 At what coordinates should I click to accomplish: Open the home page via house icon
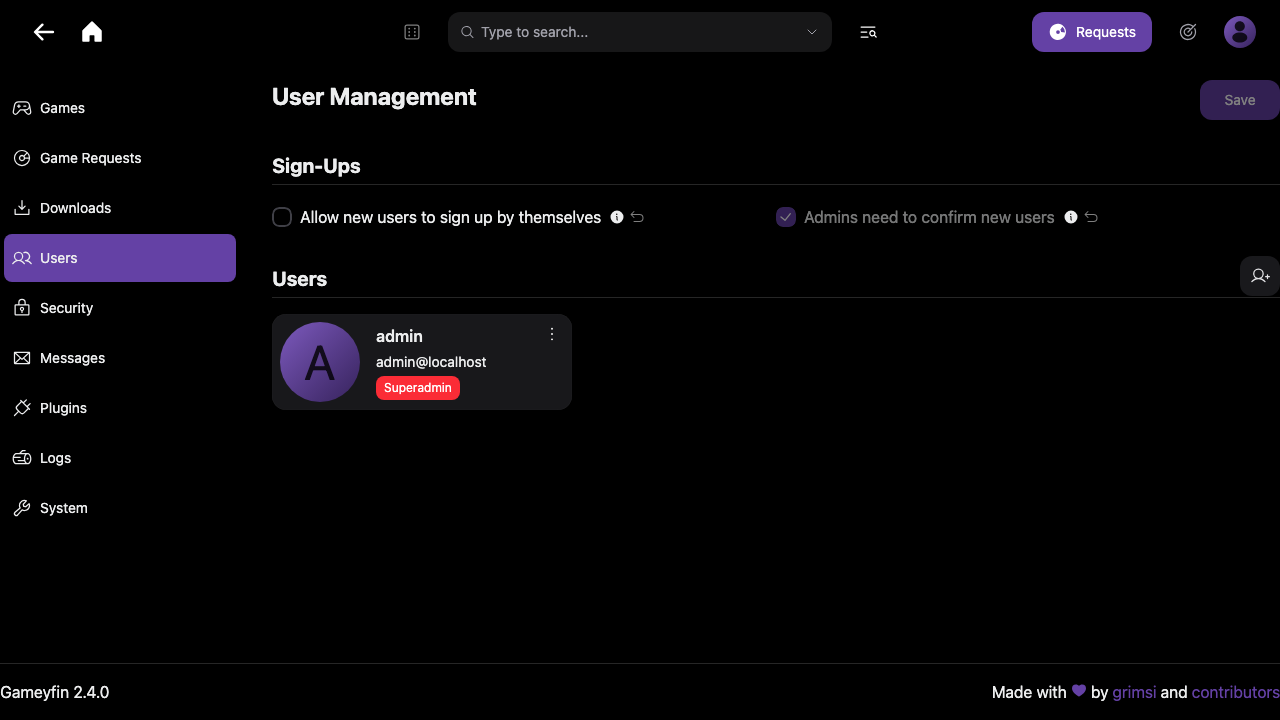(x=92, y=32)
